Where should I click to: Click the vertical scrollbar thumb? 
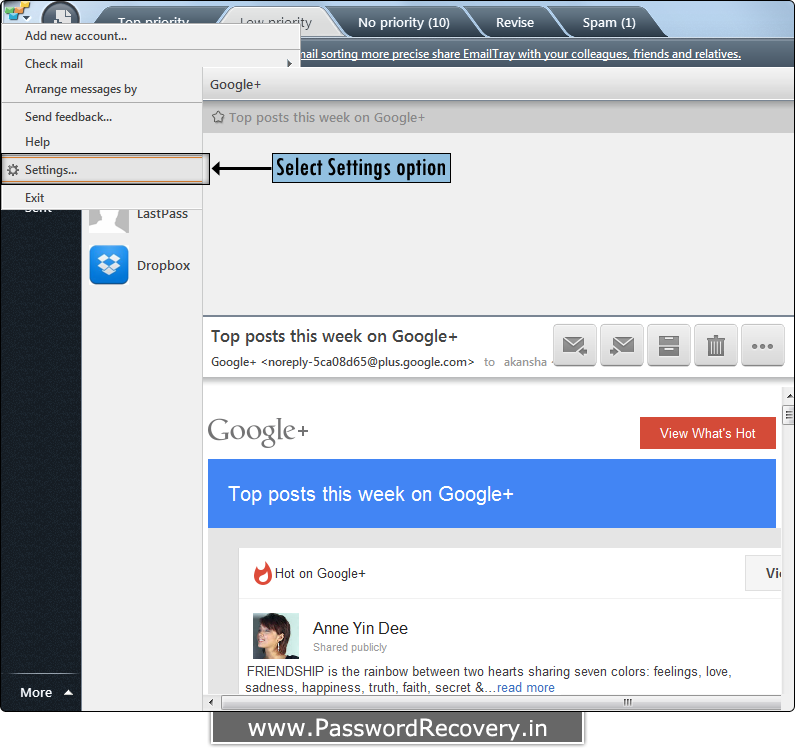(788, 414)
